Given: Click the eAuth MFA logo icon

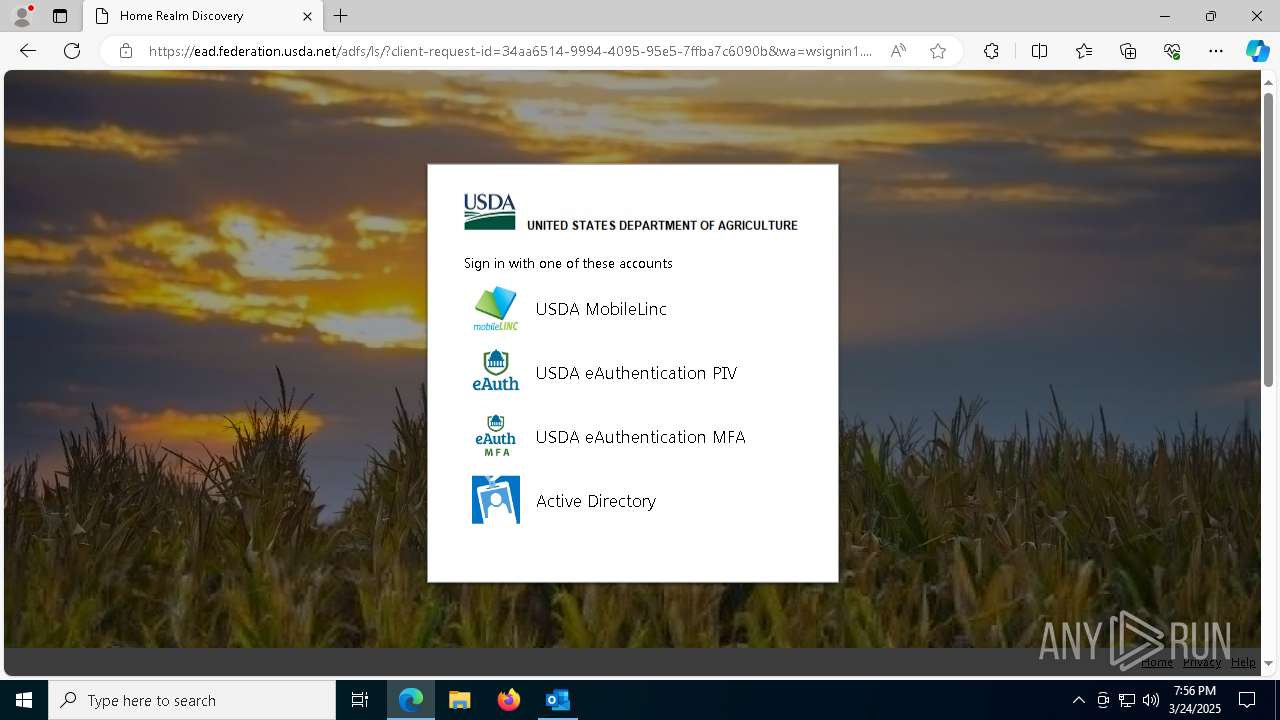Looking at the screenshot, I should click(495, 436).
